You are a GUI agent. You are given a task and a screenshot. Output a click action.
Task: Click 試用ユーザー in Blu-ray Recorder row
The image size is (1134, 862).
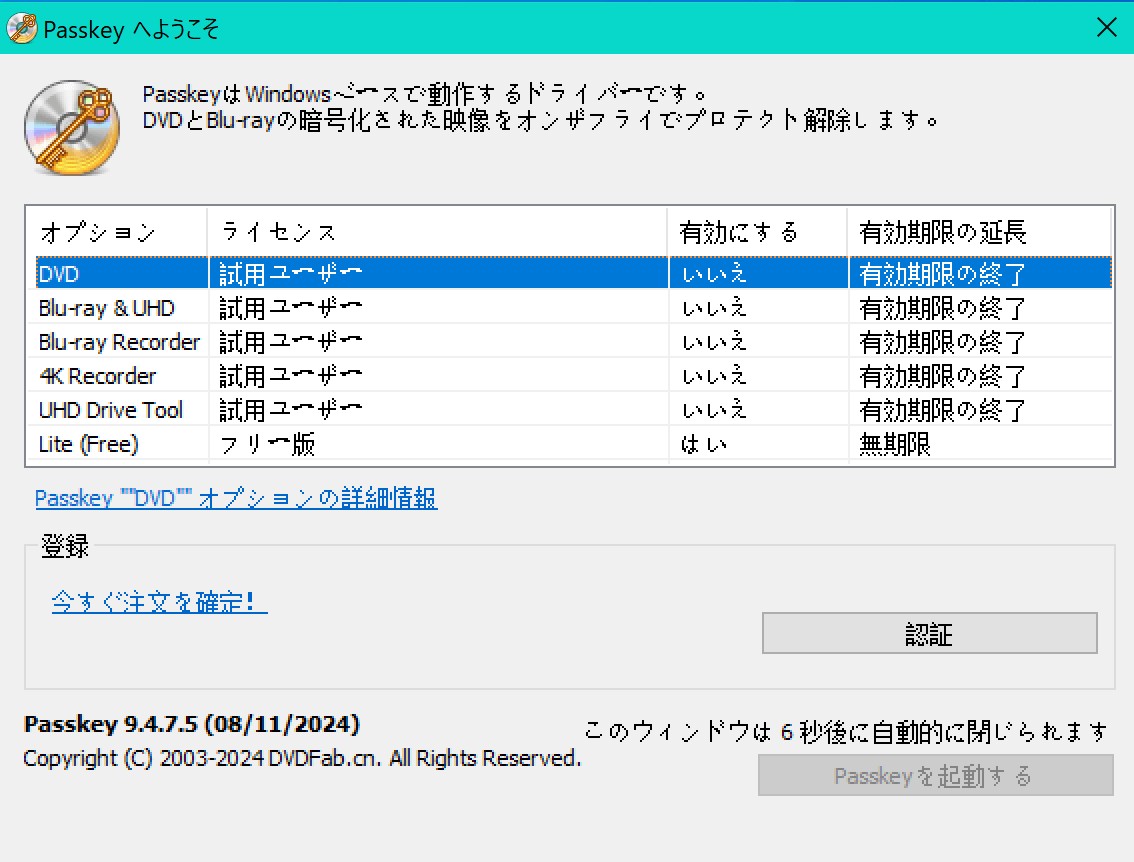point(291,341)
